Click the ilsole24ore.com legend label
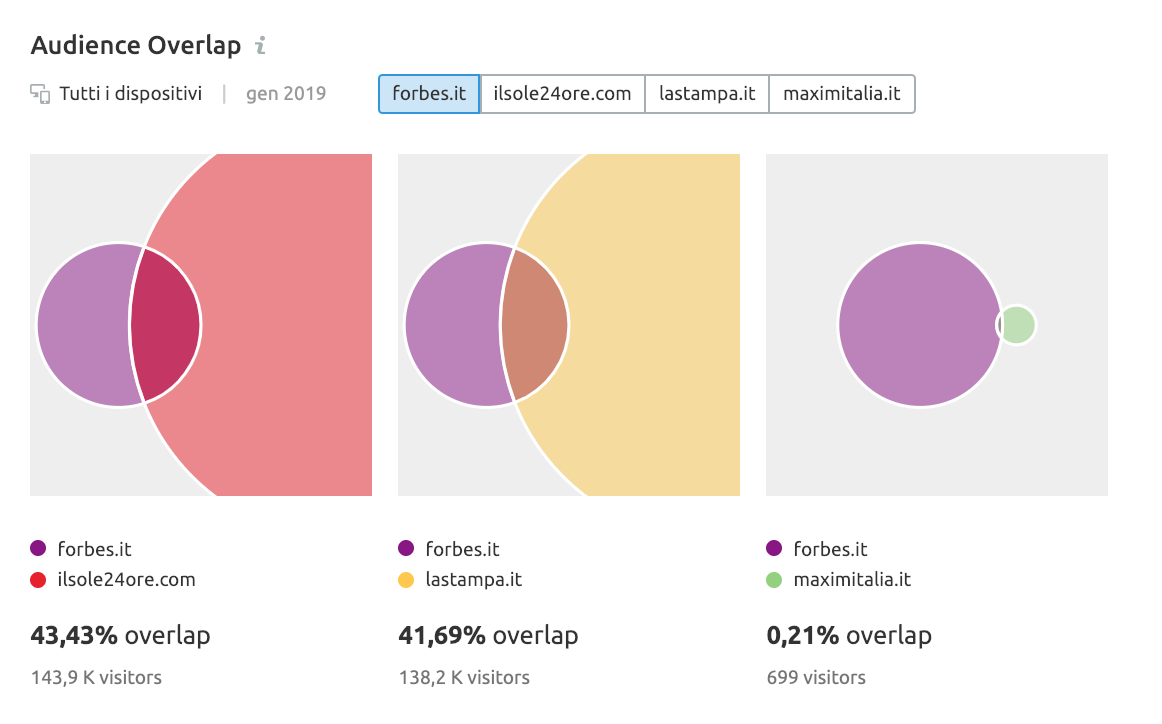1162x724 pixels. point(127,580)
